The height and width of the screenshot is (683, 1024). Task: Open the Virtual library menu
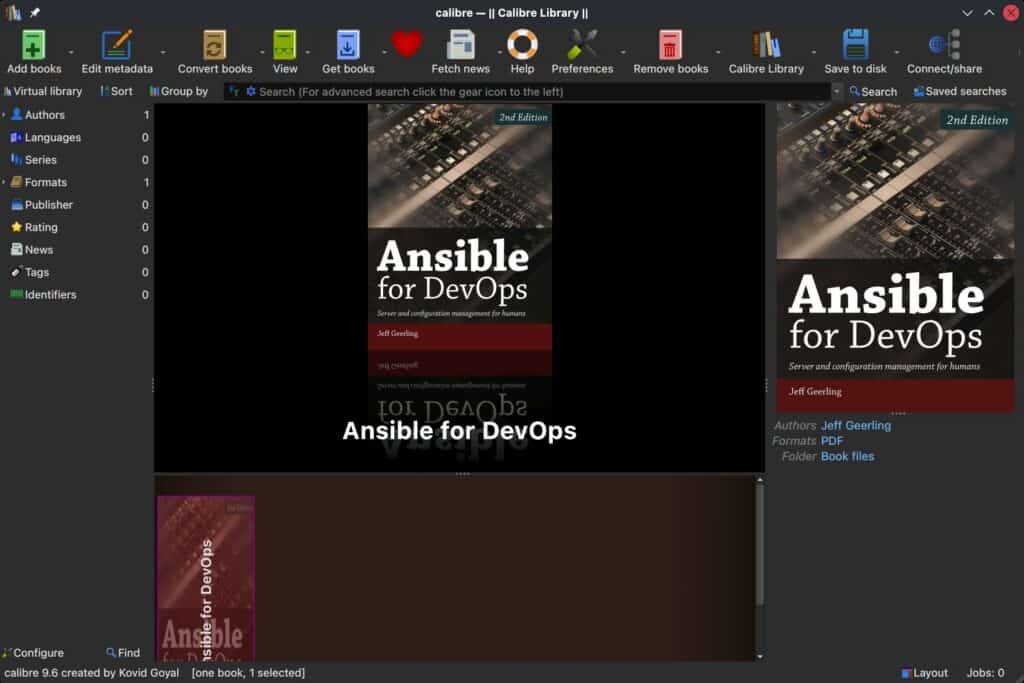[44, 91]
